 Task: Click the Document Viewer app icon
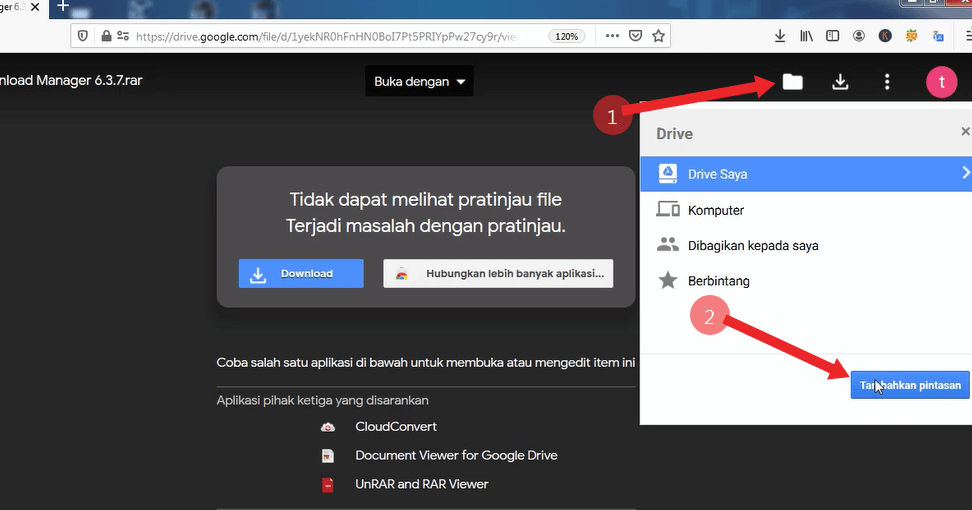(x=328, y=455)
